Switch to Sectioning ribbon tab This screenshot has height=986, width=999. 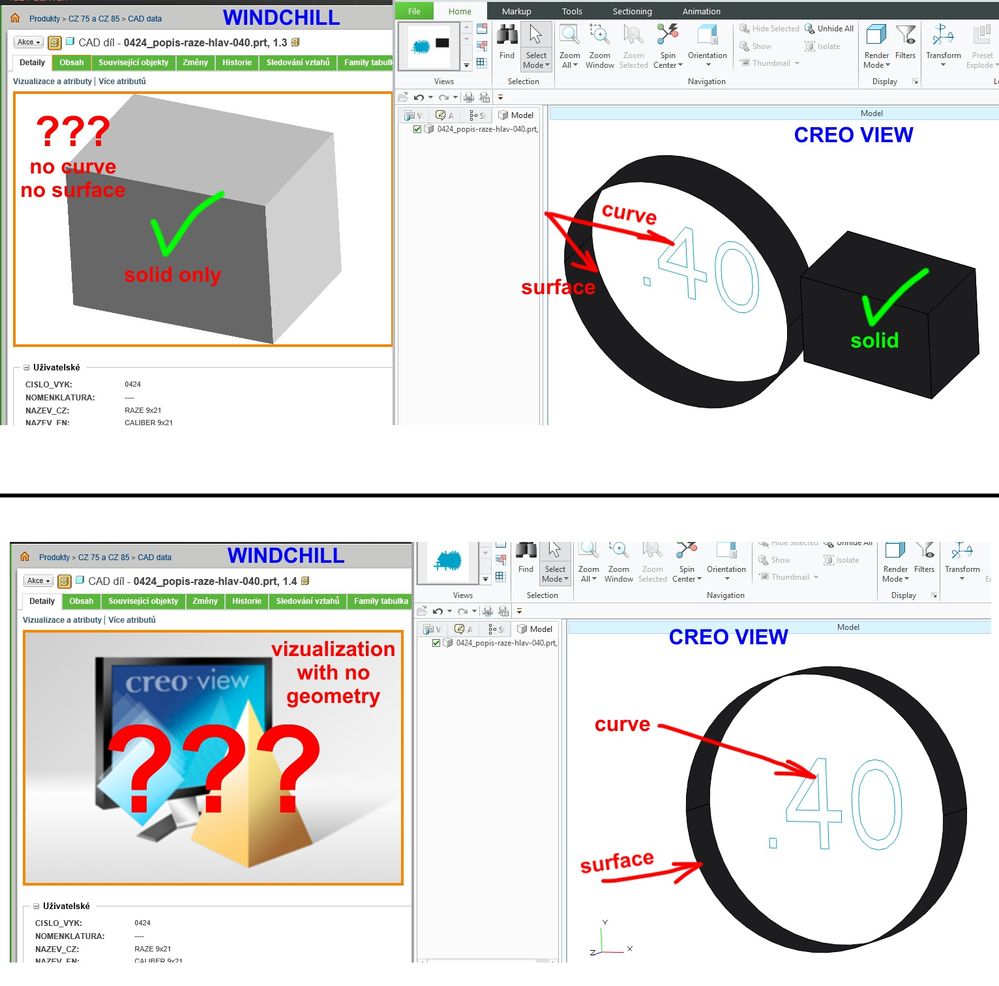(632, 11)
